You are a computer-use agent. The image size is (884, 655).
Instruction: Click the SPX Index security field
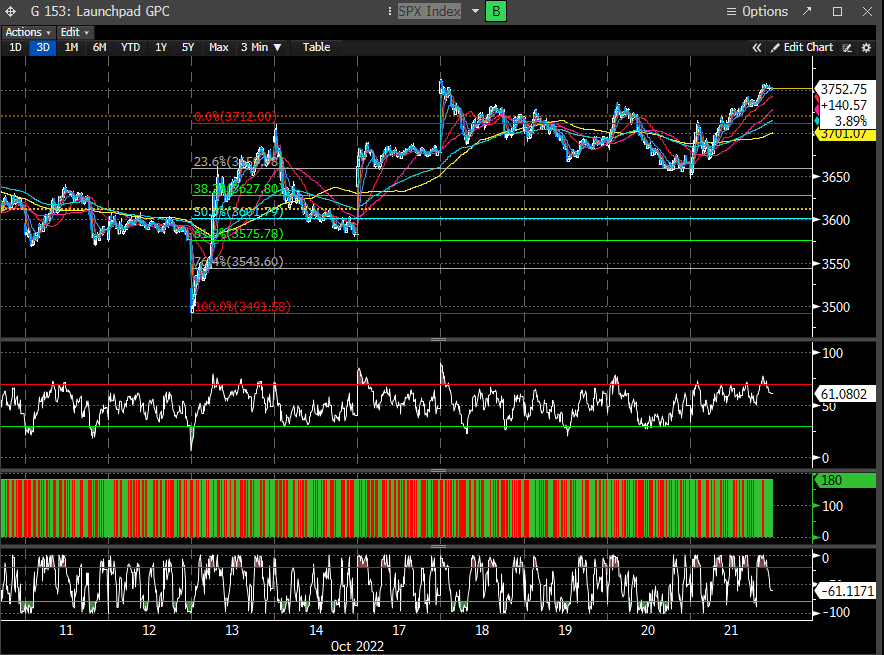[x=430, y=11]
